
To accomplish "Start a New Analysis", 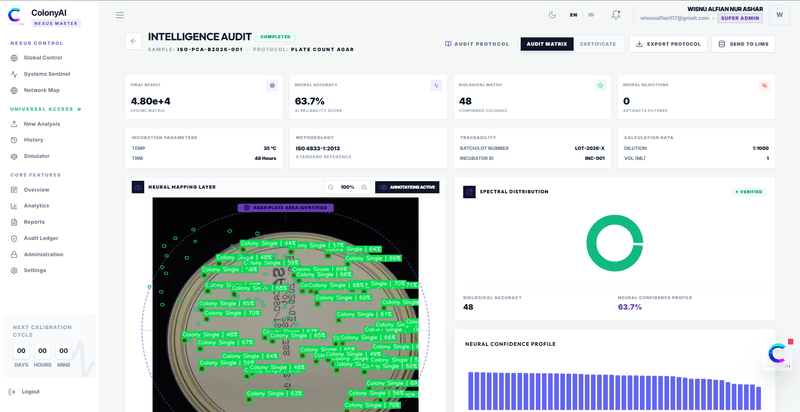I will point(42,124).
